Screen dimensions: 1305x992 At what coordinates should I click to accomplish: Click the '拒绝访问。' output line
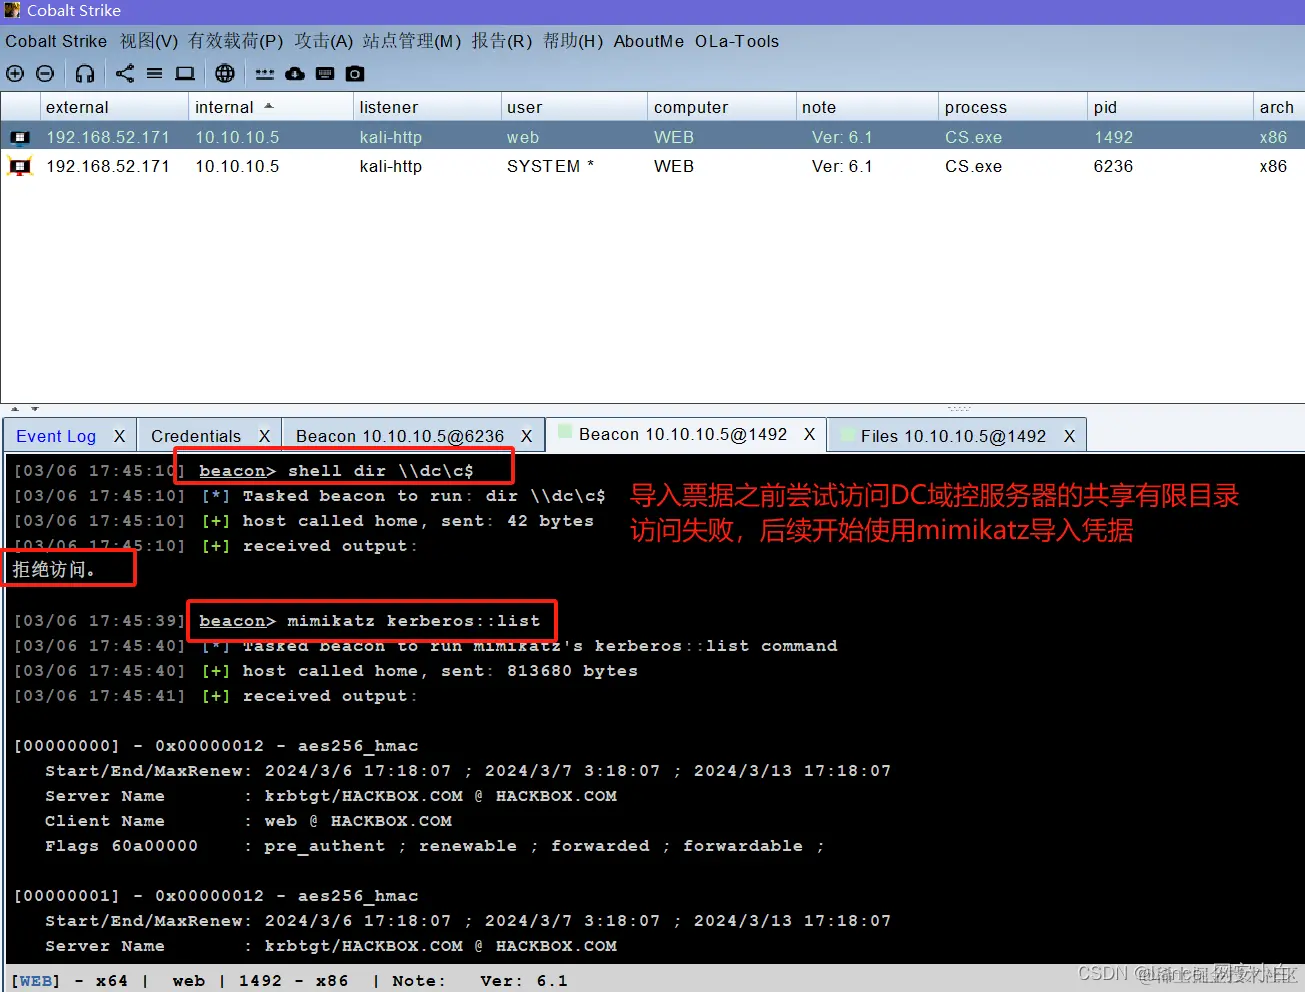[54, 569]
